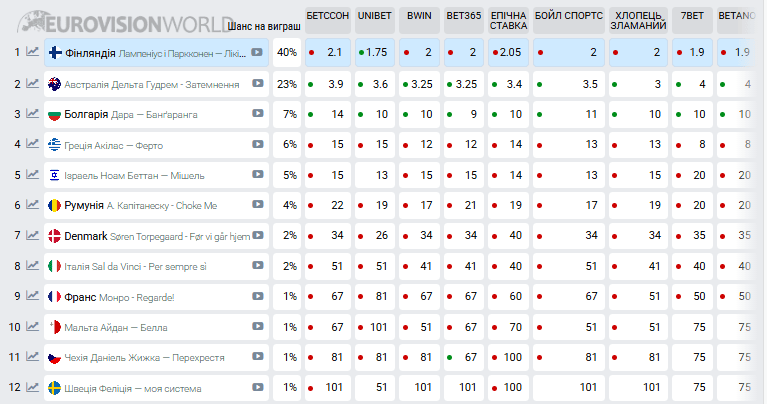Click the 40% win chance for Finland
The height and width of the screenshot is (404, 767).
[287, 52]
